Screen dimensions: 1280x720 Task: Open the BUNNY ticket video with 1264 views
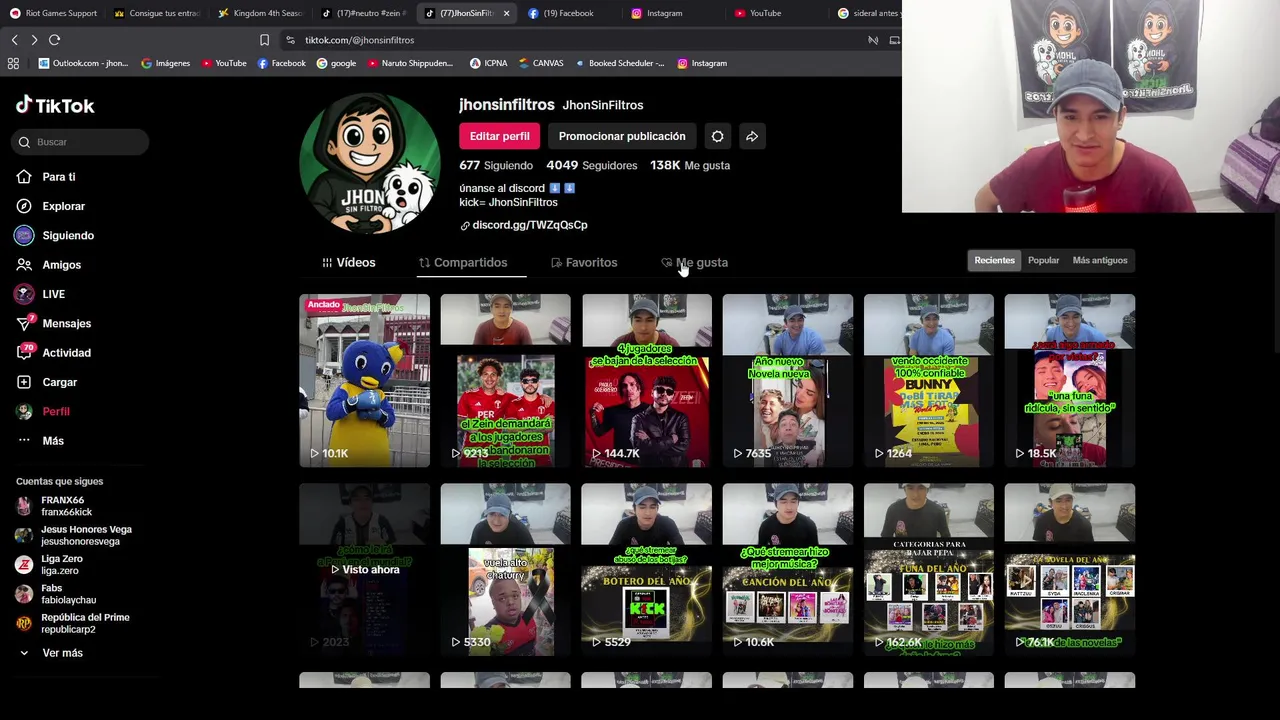(929, 380)
